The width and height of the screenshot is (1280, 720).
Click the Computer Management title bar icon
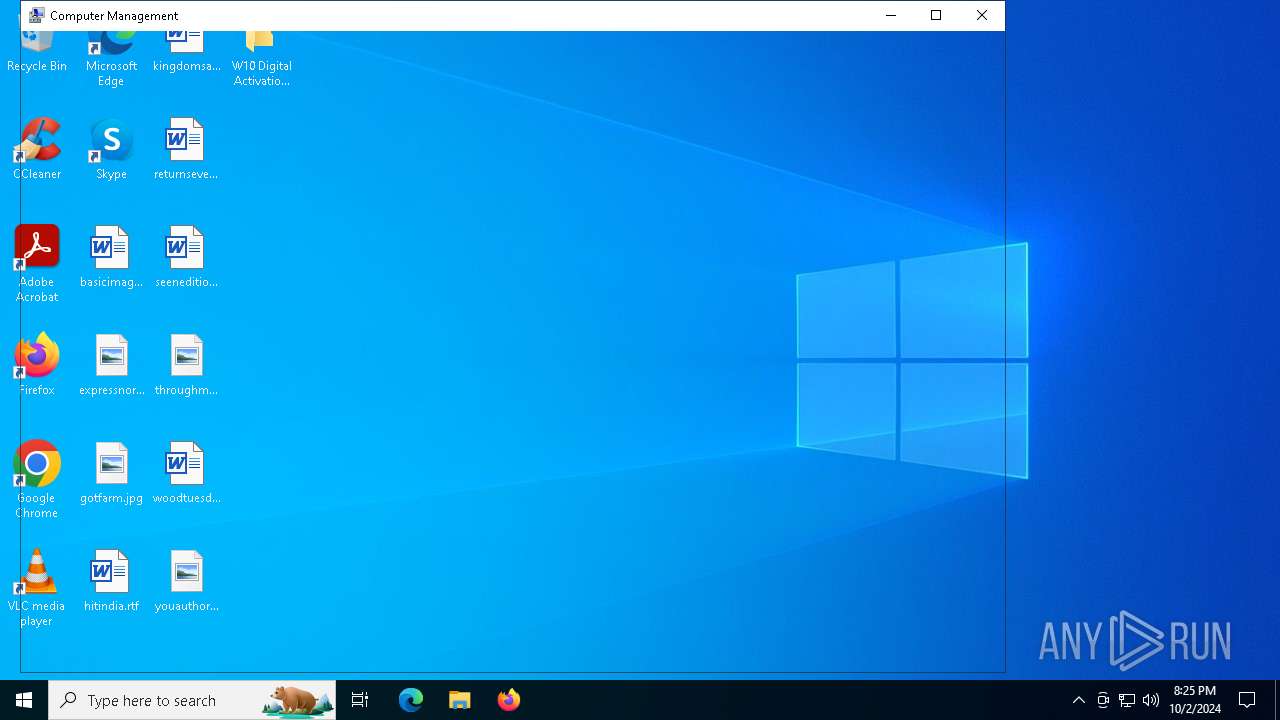click(x=37, y=15)
